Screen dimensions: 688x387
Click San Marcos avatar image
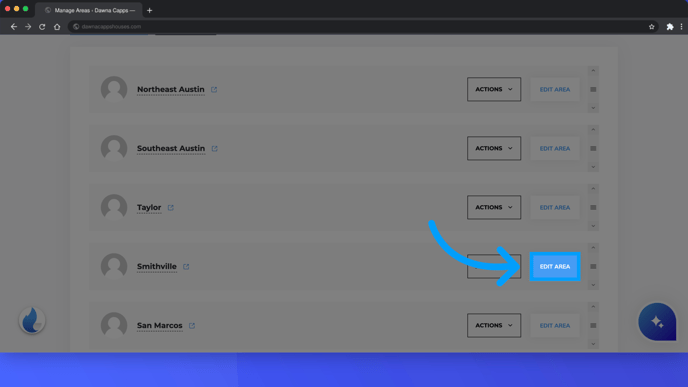tap(114, 325)
